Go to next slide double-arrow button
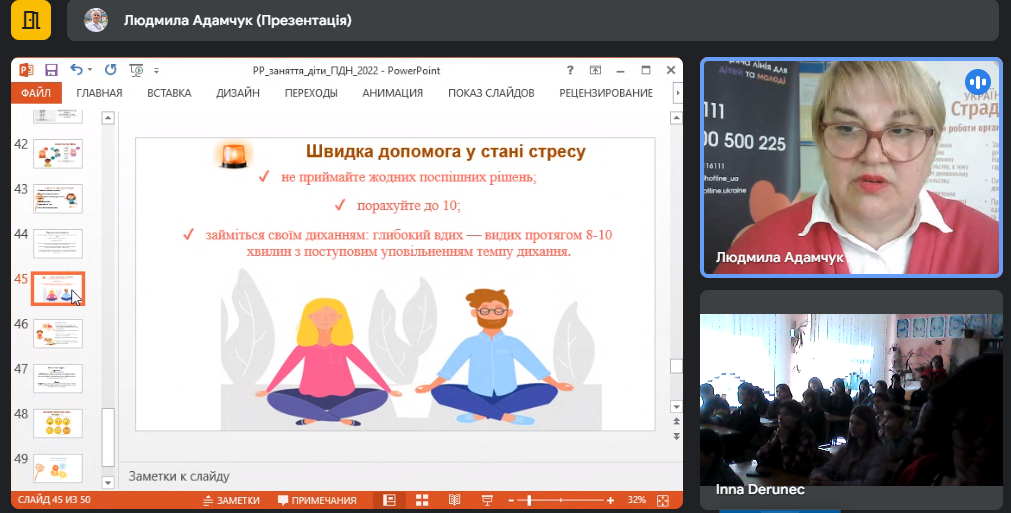 [676, 436]
